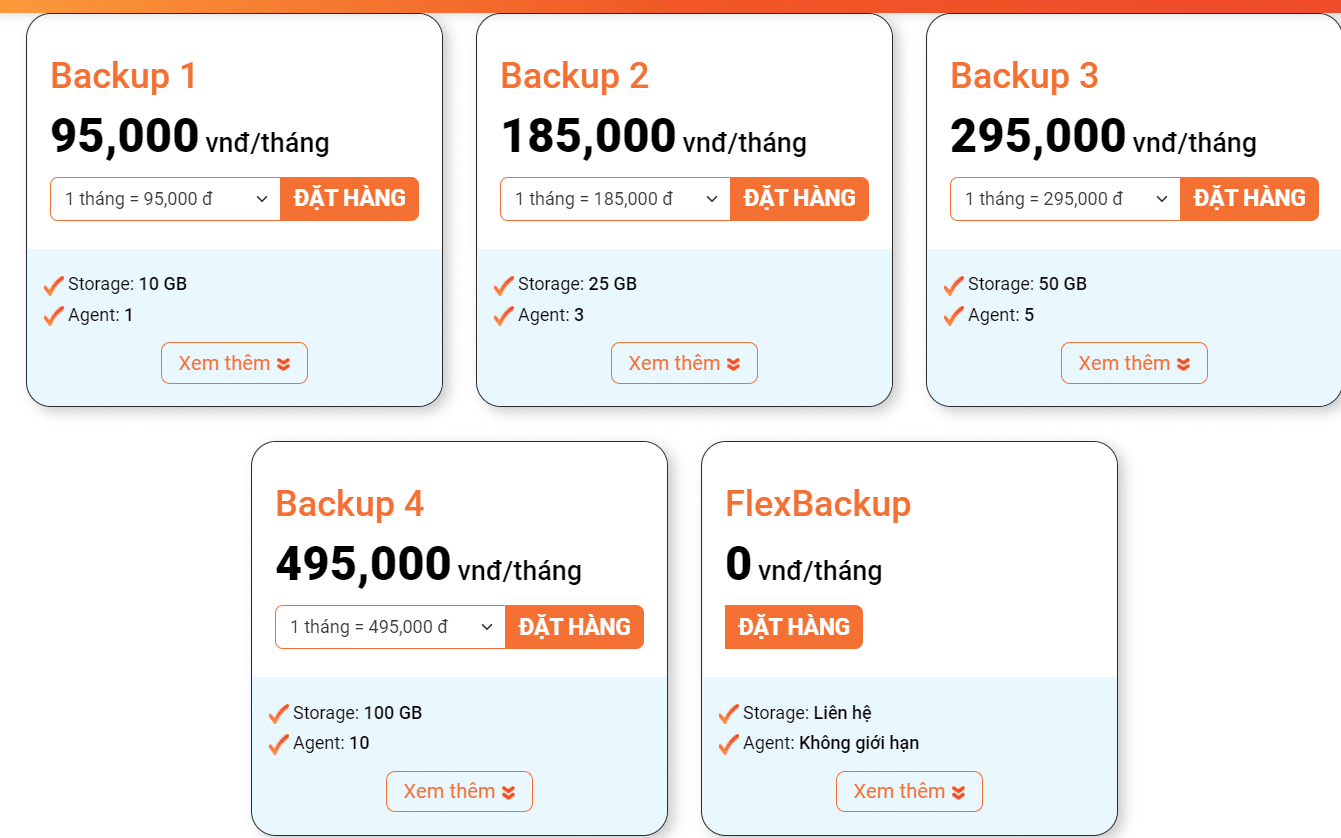
Task: Open the Backup 3 billing period dropdown
Action: point(1066,199)
